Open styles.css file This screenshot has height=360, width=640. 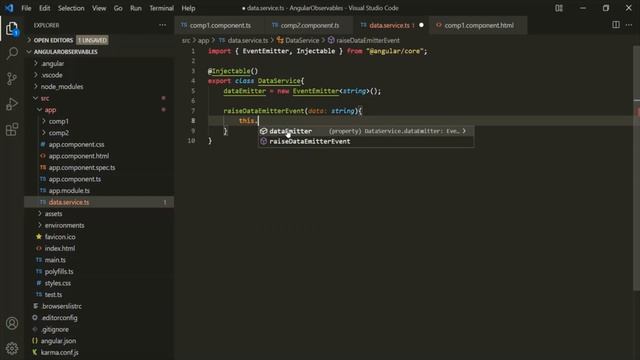tap(58, 283)
